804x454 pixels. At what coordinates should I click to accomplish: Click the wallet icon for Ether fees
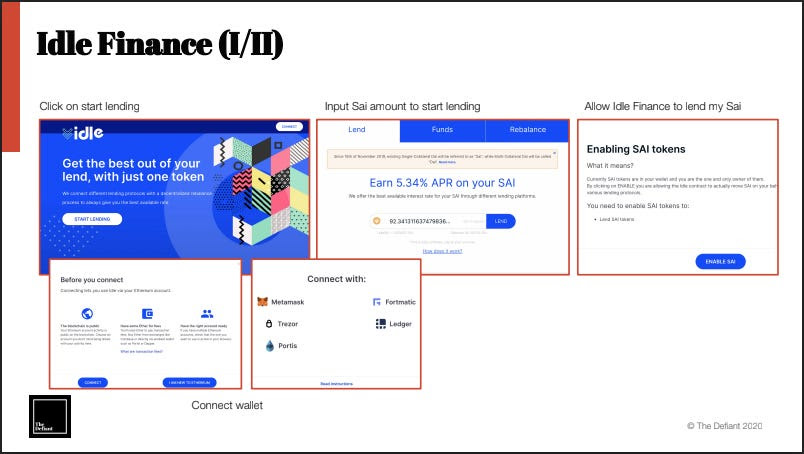[147, 314]
